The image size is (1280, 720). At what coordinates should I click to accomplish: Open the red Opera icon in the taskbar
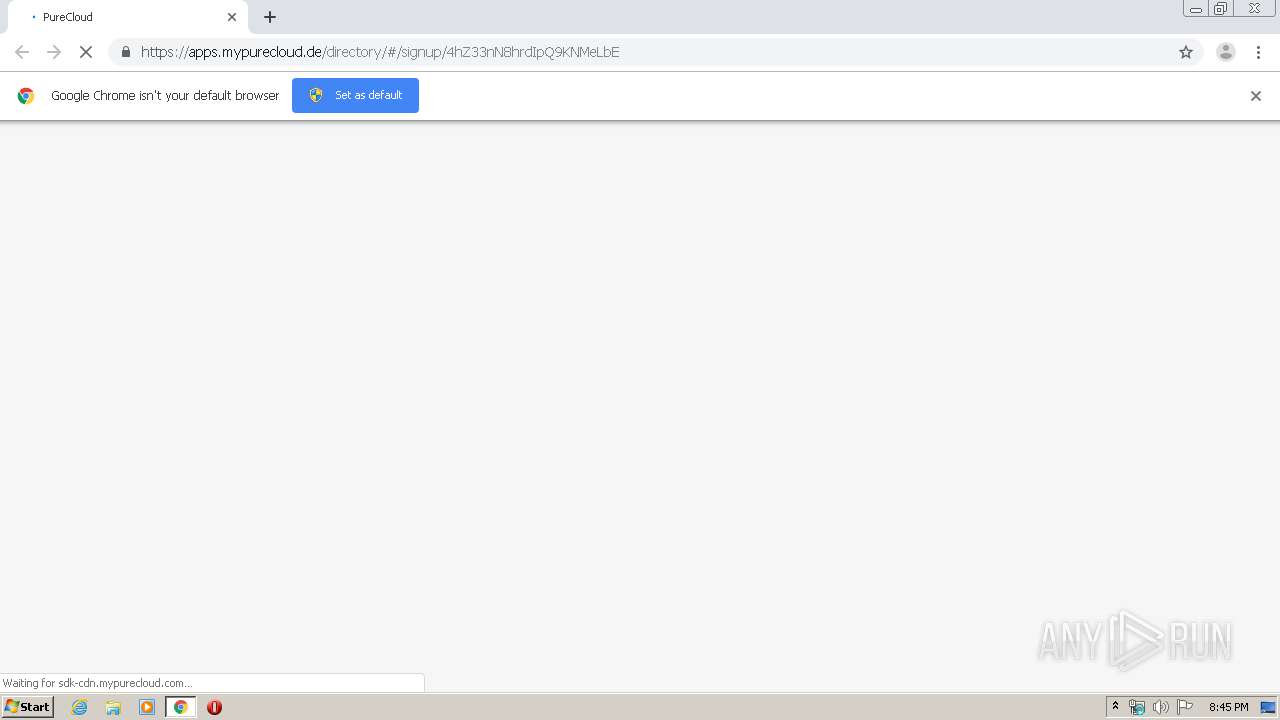214,707
